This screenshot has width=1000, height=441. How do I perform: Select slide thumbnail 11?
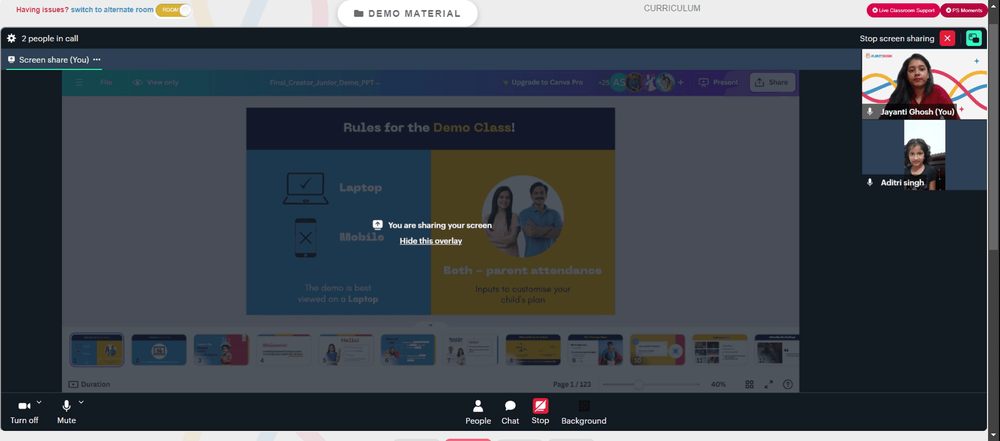click(720, 350)
